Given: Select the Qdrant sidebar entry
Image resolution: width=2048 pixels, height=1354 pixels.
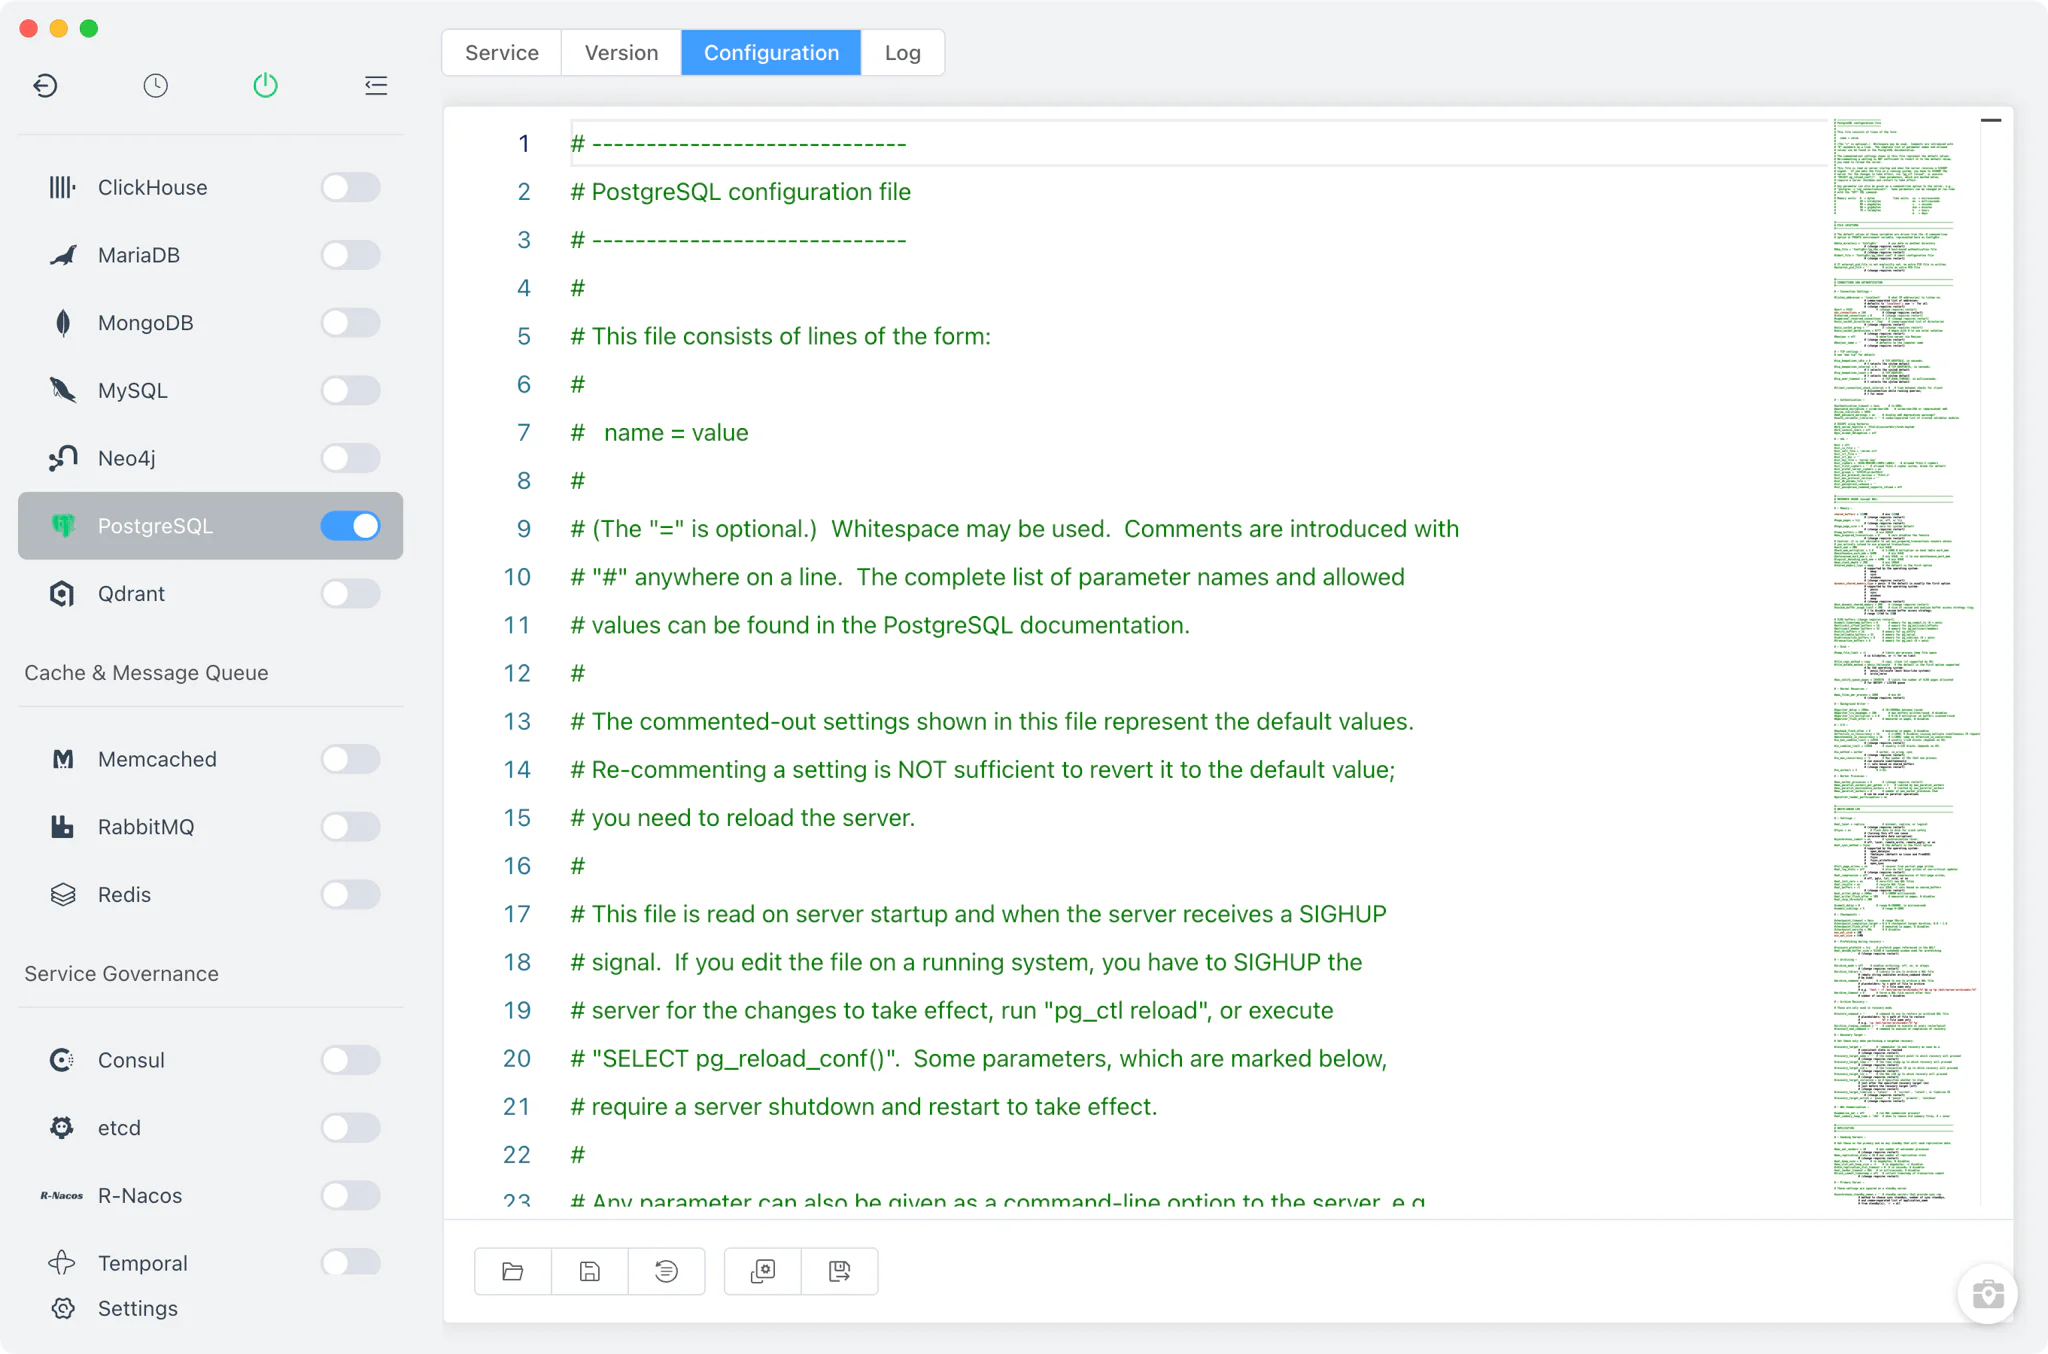Looking at the screenshot, I should click(210, 594).
